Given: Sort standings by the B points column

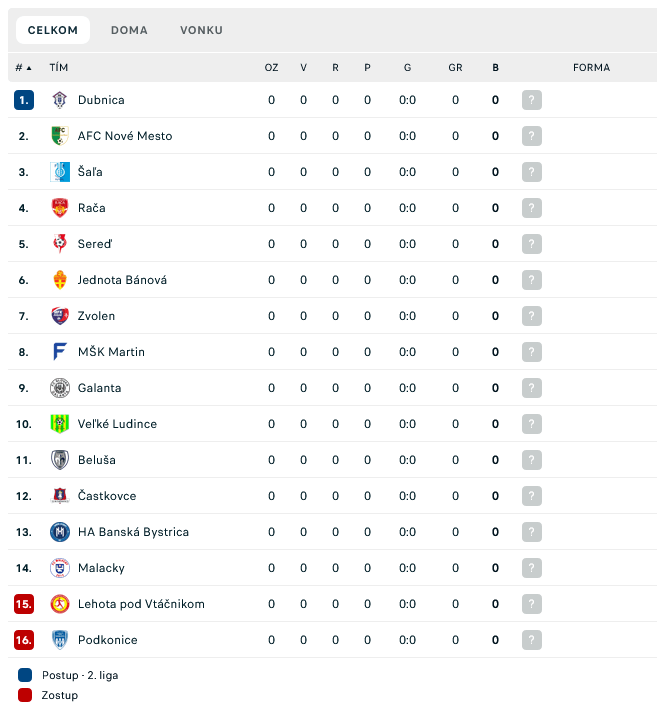Looking at the screenshot, I should point(495,68).
